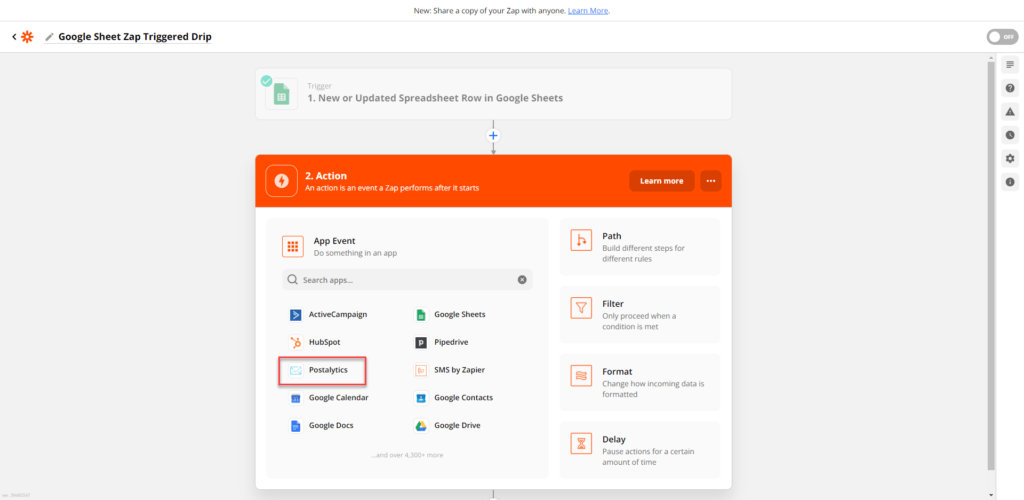Open the Learn More link in banner

tap(588, 11)
